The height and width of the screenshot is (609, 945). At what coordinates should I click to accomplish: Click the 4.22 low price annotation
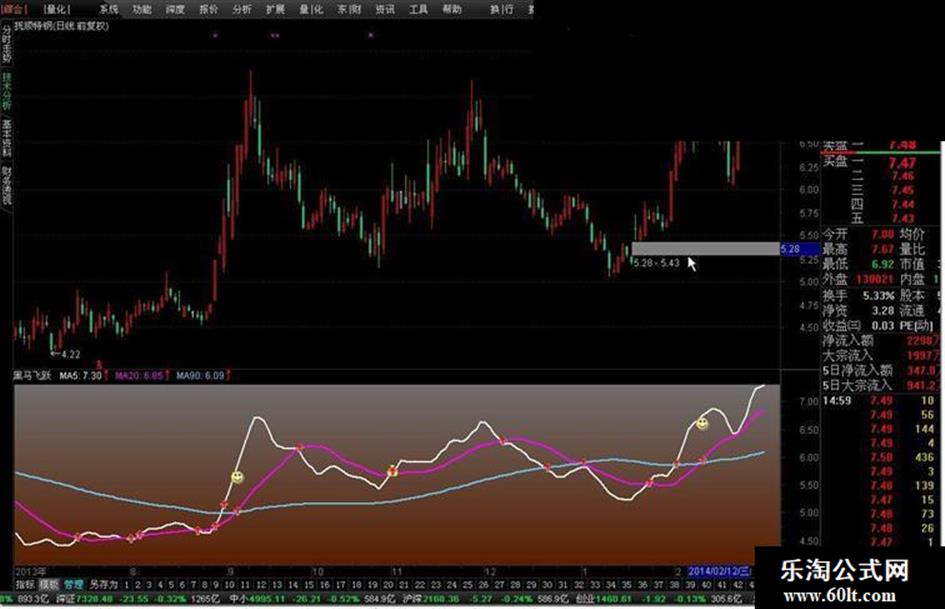pyautogui.click(x=65, y=354)
